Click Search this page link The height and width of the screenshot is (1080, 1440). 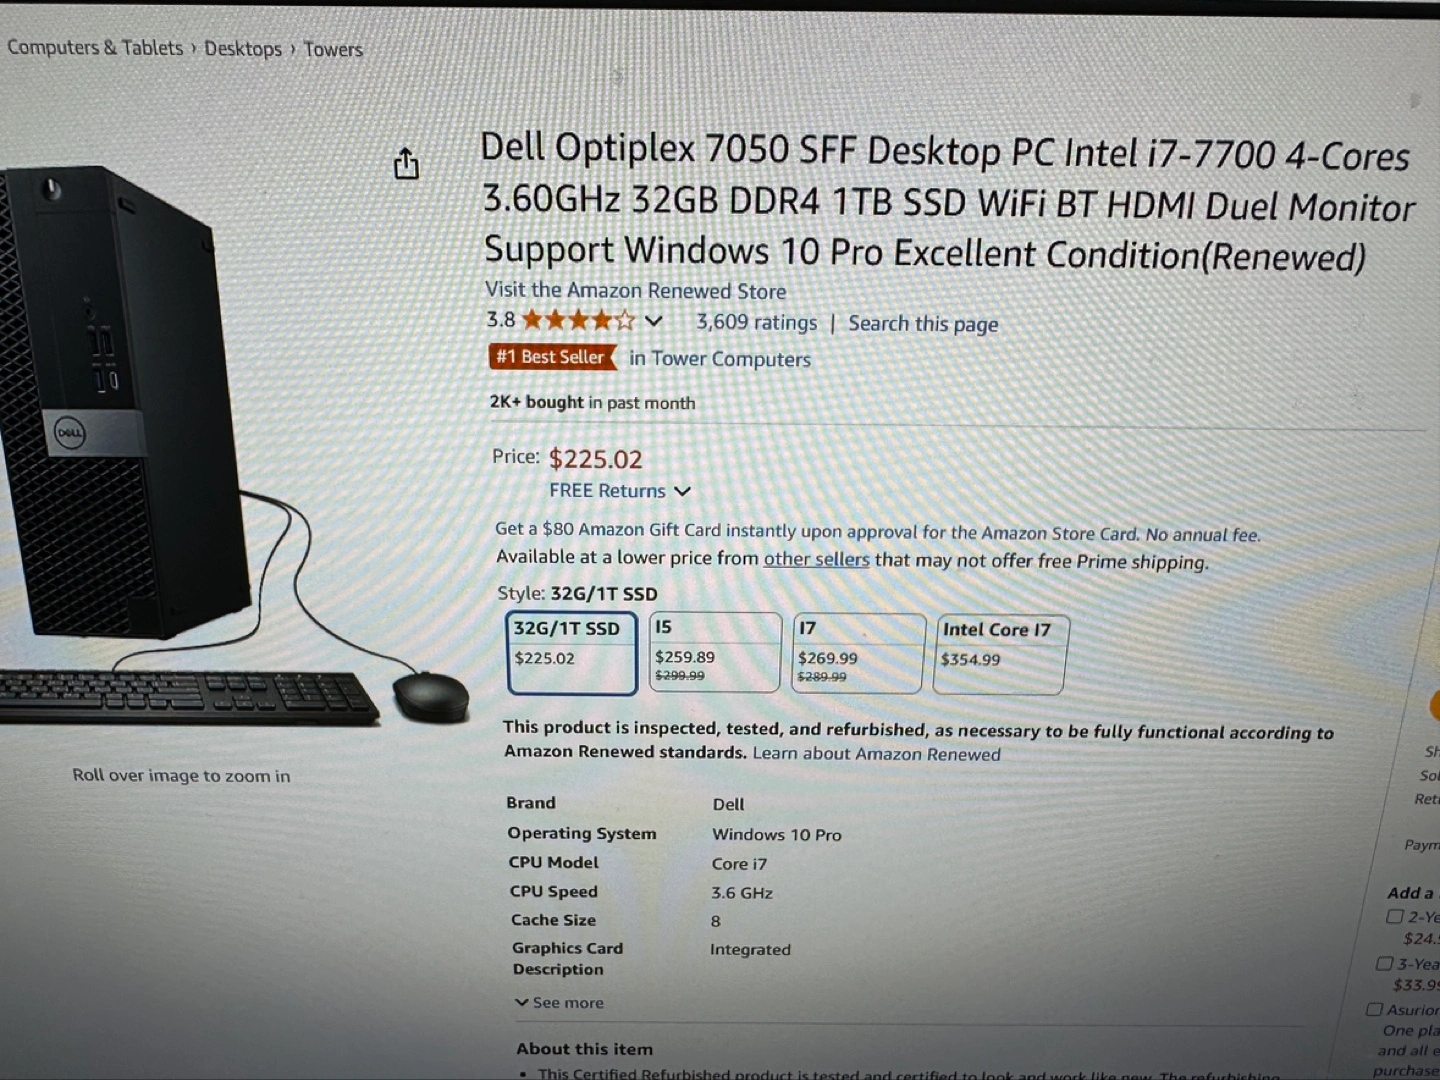pos(923,324)
